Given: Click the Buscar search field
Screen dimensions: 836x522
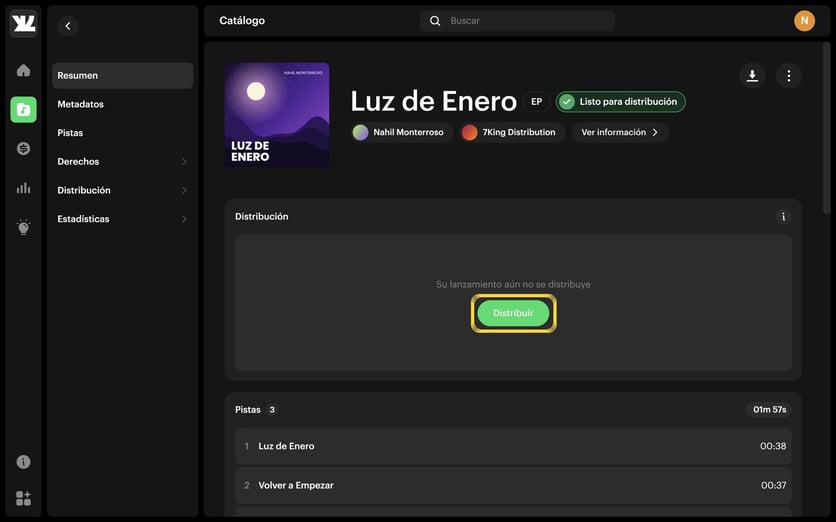Looking at the screenshot, I should (x=517, y=21).
